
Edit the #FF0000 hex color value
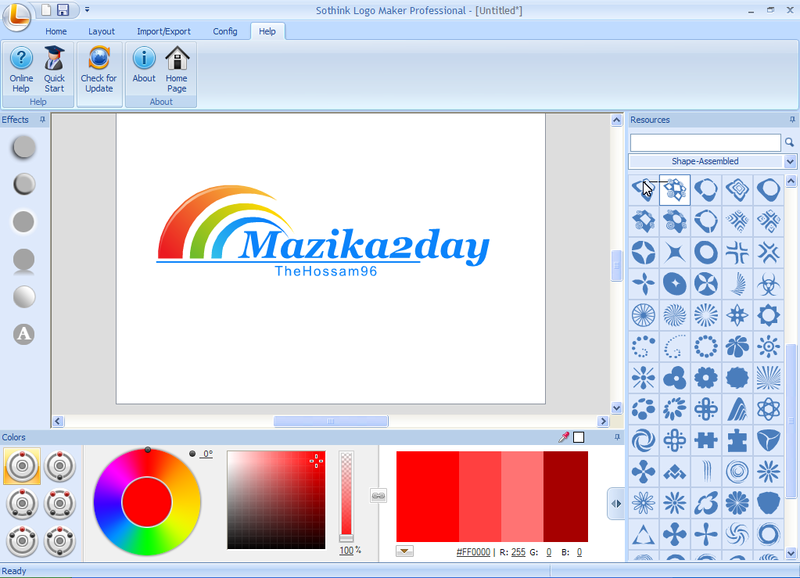[x=473, y=552]
